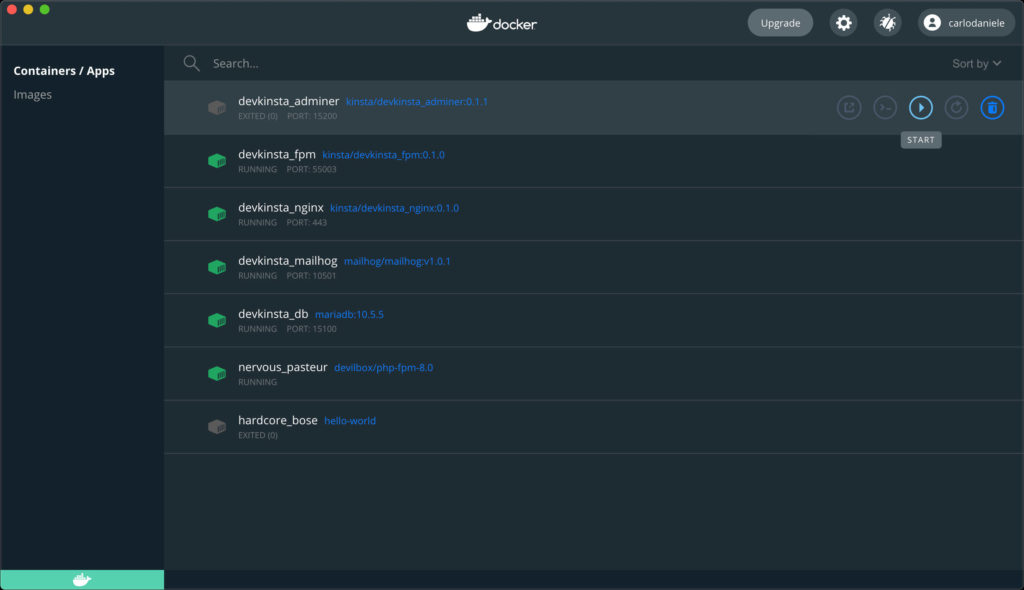Click the grey devkinsta_adminer container icon
1024x590 pixels.
[217, 108]
